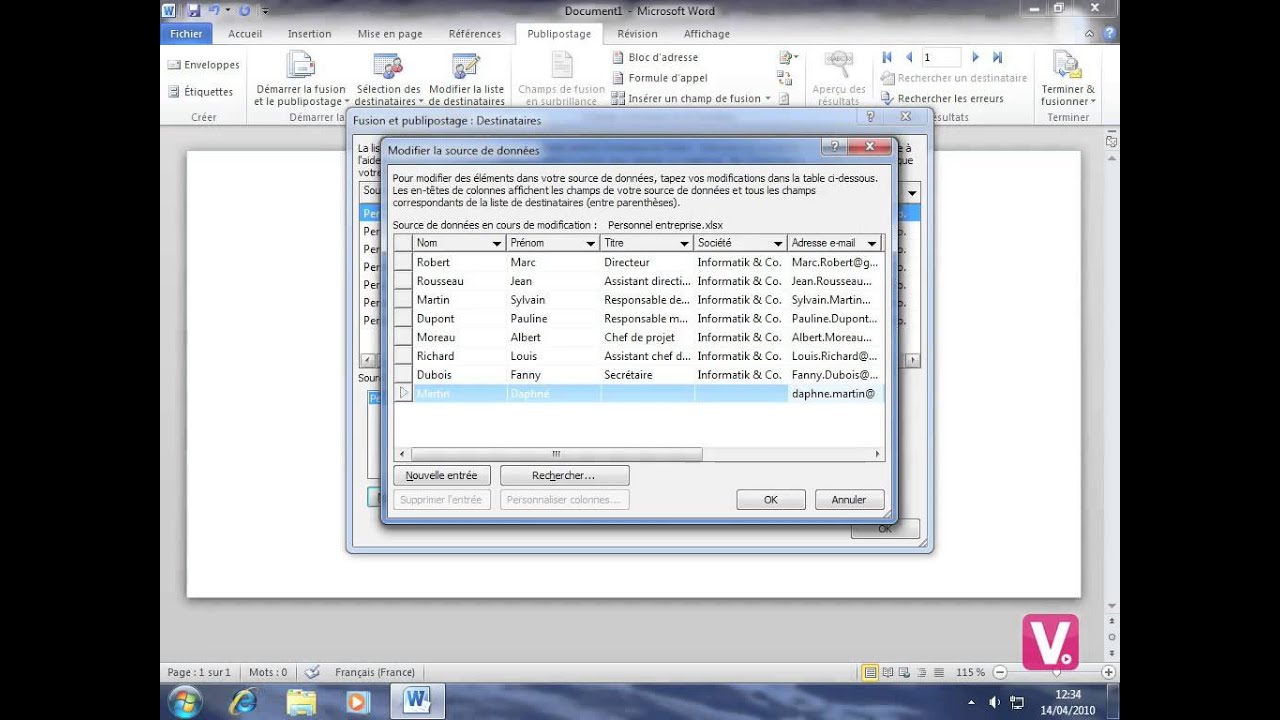
Task: Go to the next record arrow
Action: pyautogui.click(x=975, y=58)
